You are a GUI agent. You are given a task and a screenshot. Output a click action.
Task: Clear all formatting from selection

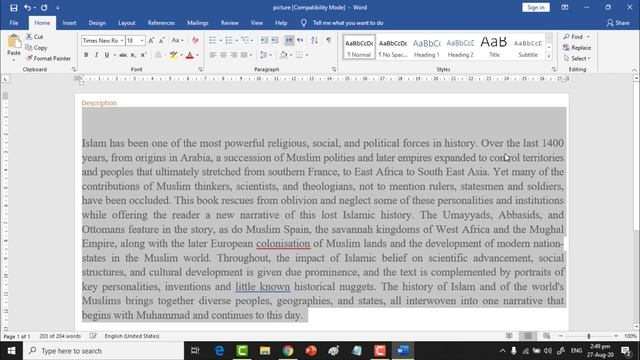coord(195,40)
